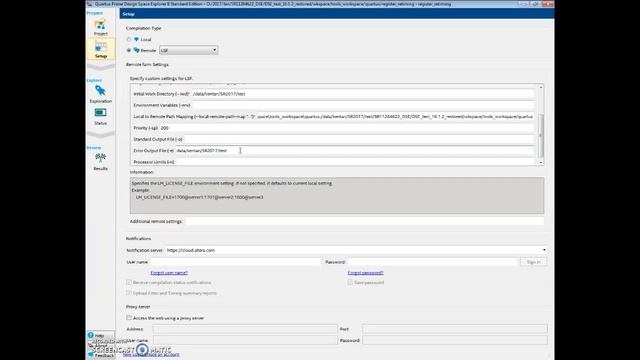Click the Notification server URL field
Image resolution: width=640 pixels, height=360 pixels.
(353, 250)
